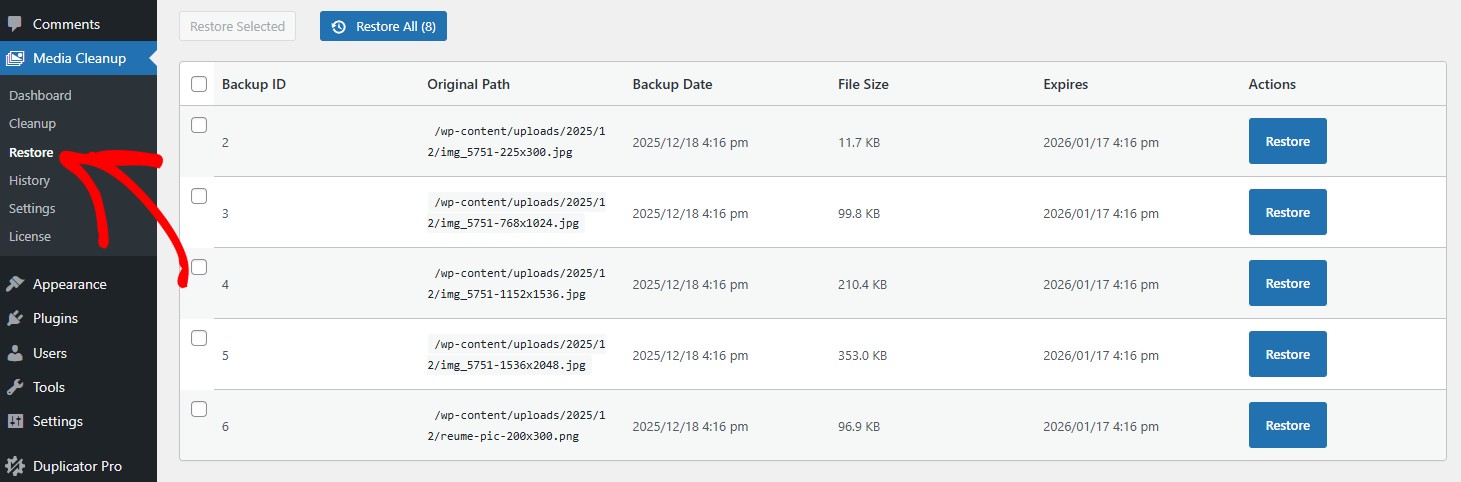This screenshot has width=1461, height=482.
Task: Select checkbox for Backup ID 5 row
Action: (199, 338)
